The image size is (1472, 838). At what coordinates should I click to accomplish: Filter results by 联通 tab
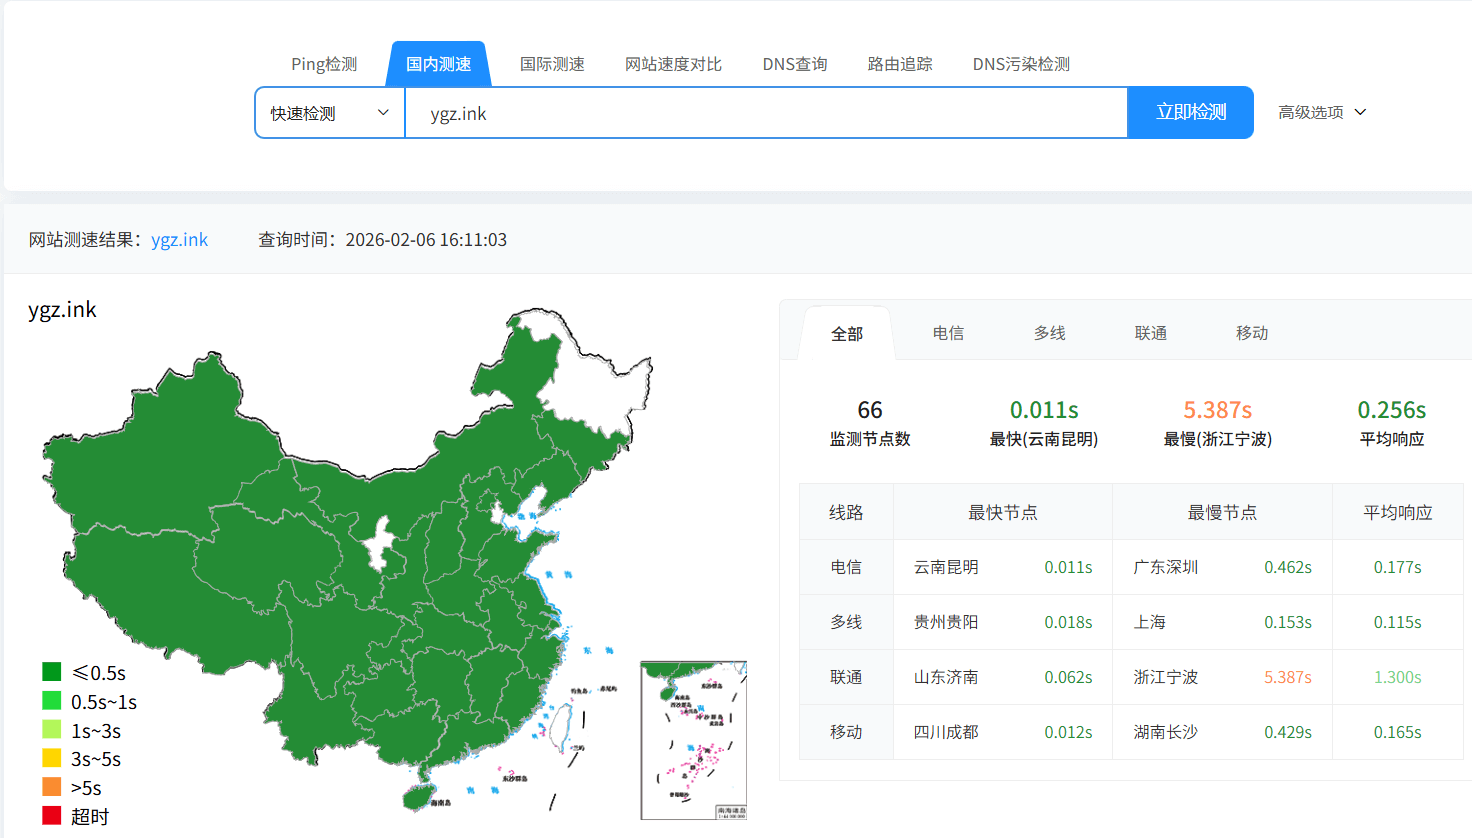click(1151, 333)
